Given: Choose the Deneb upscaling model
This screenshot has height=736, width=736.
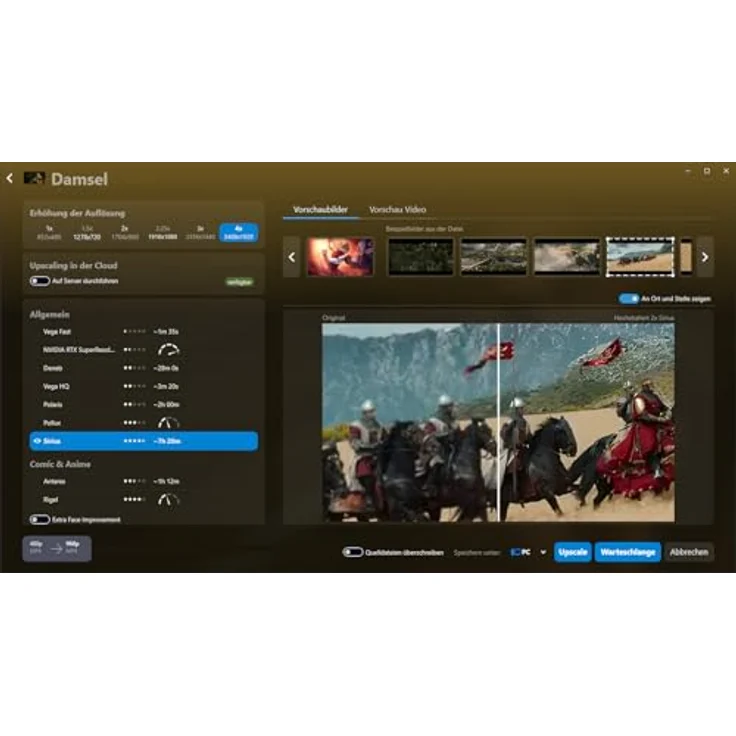Looking at the screenshot, I should pos(143,368).
